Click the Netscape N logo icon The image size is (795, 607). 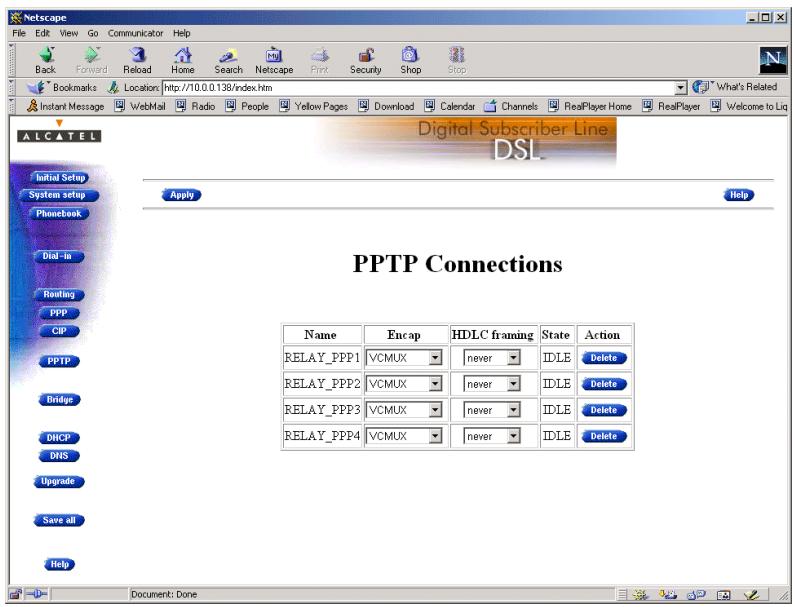coord(773,60)
